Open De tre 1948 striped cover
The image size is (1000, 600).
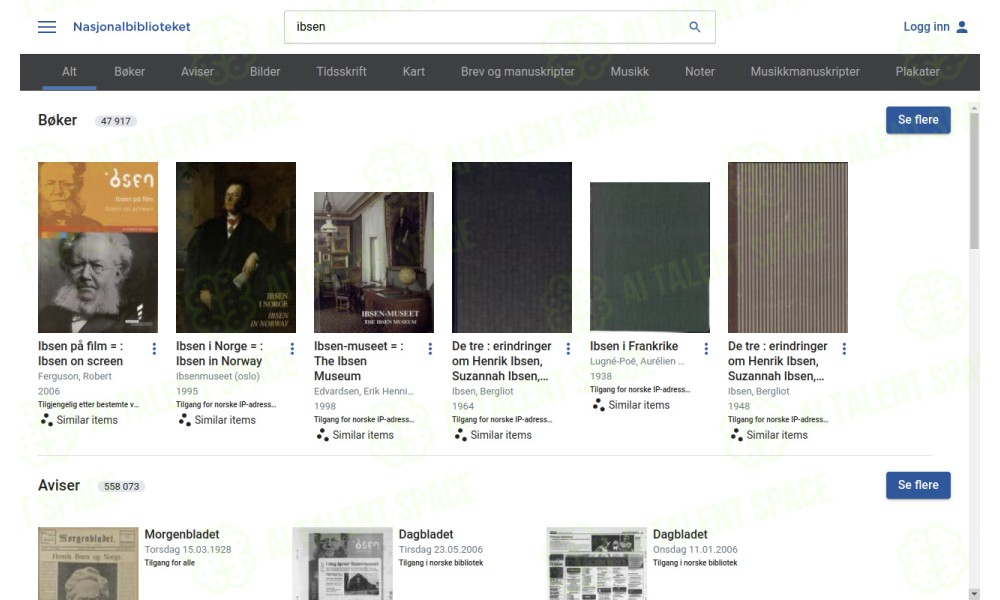tap(788, 247)
